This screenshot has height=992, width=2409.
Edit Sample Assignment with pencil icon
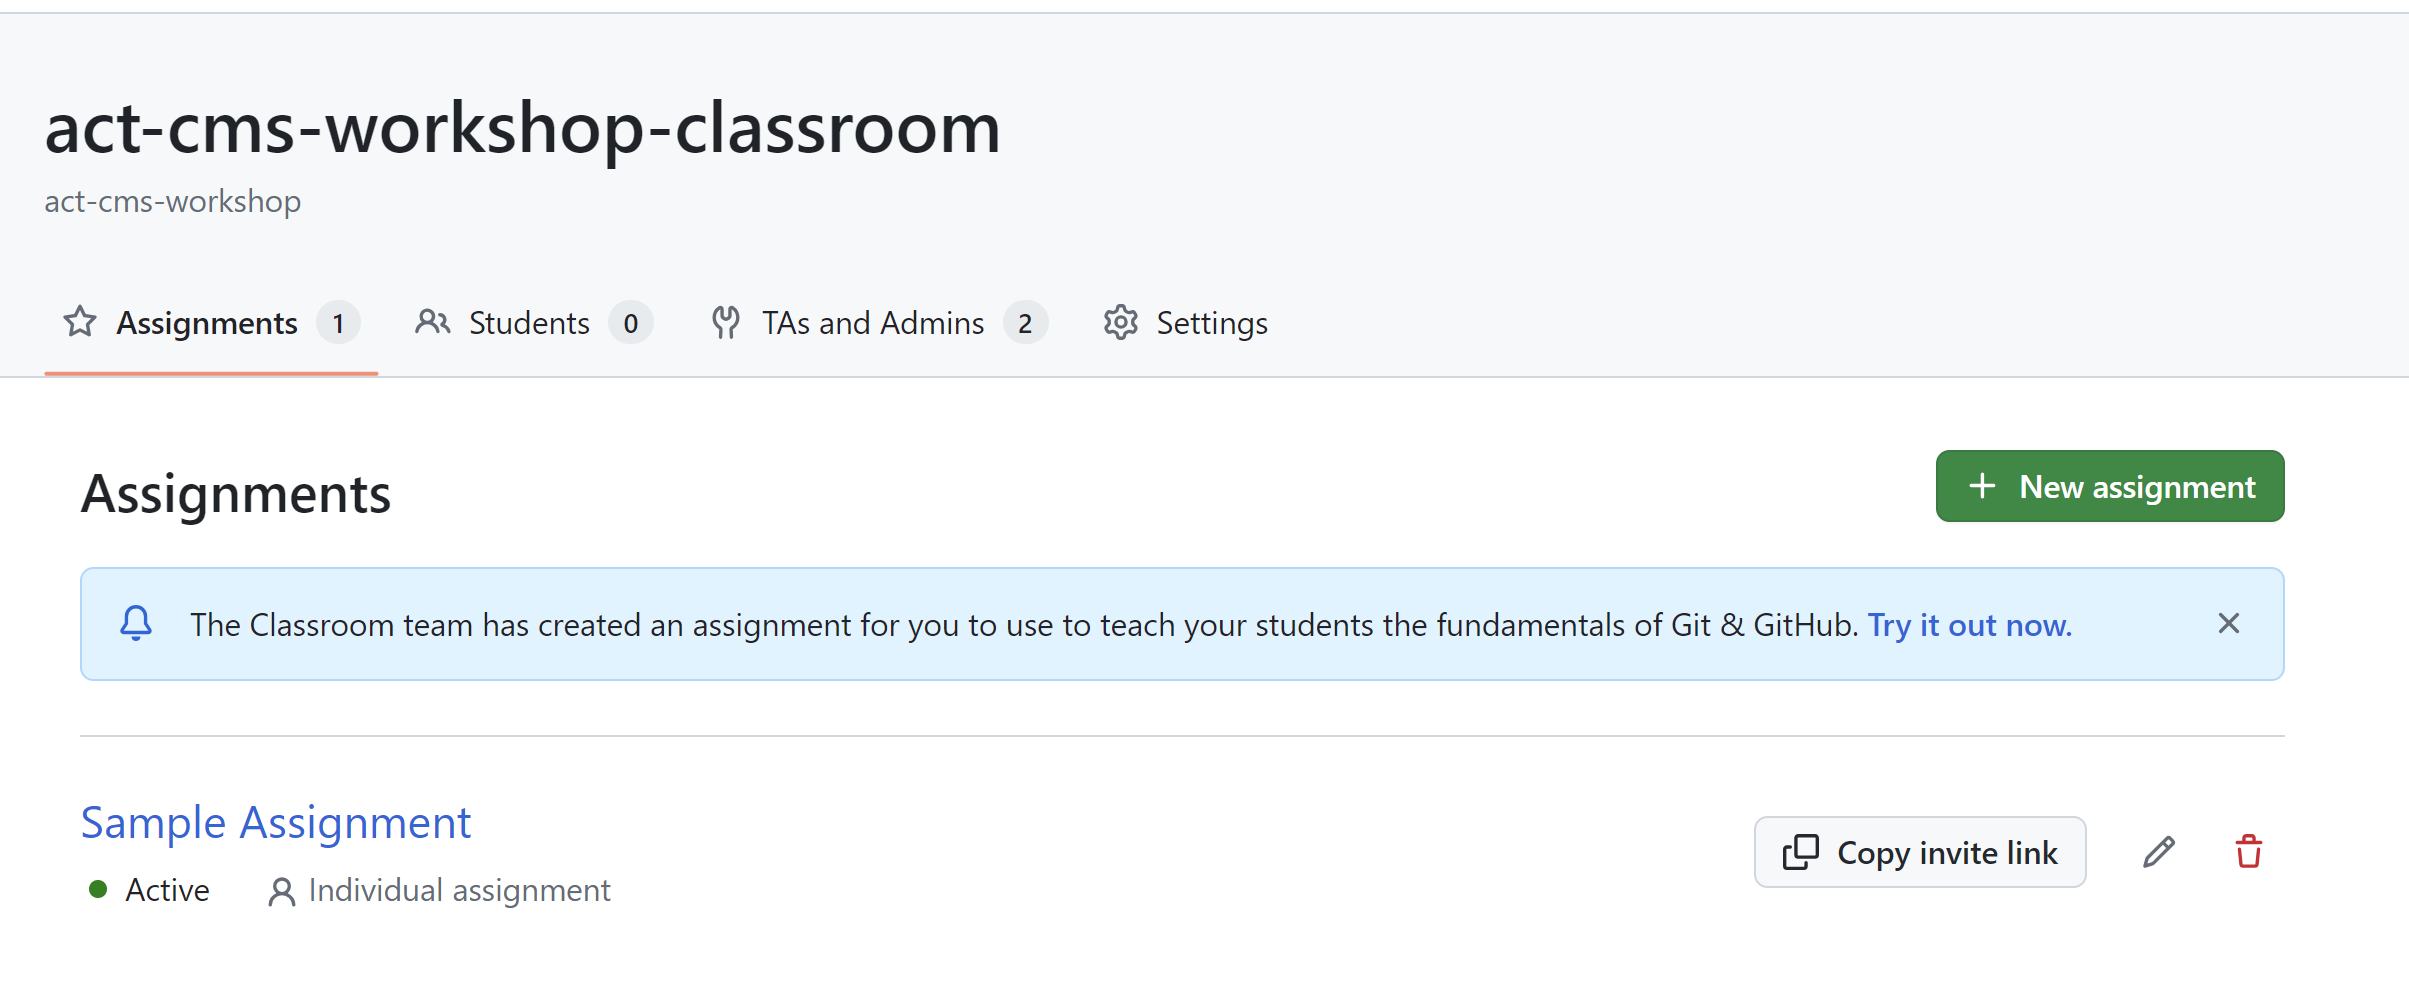pos(2159,852)
